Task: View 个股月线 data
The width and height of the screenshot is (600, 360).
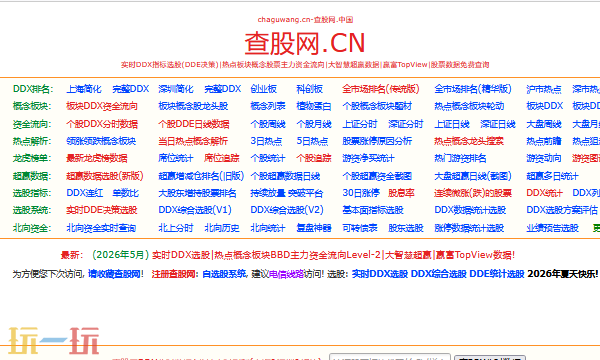Action: click(314, 124)
